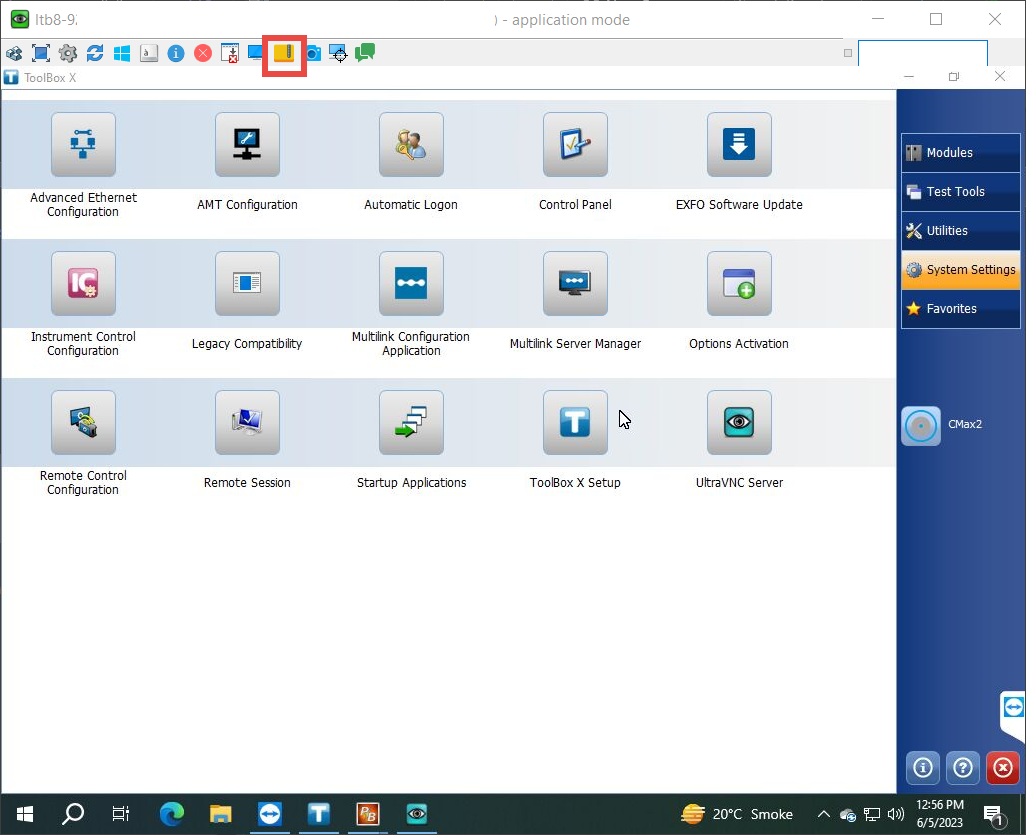Switch to the Utilities tab
Screen dimensions: 1026x835
pyautogui.click(x=961, y=230)
